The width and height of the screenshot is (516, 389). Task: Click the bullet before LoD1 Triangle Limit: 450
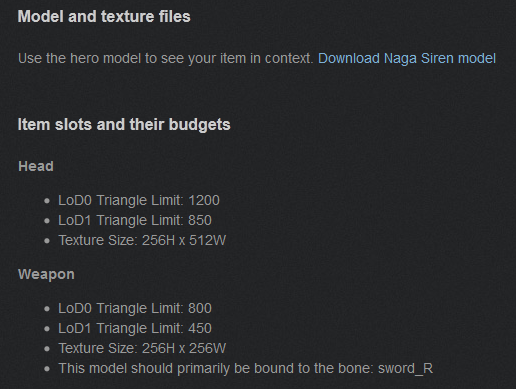click(47, 329)
